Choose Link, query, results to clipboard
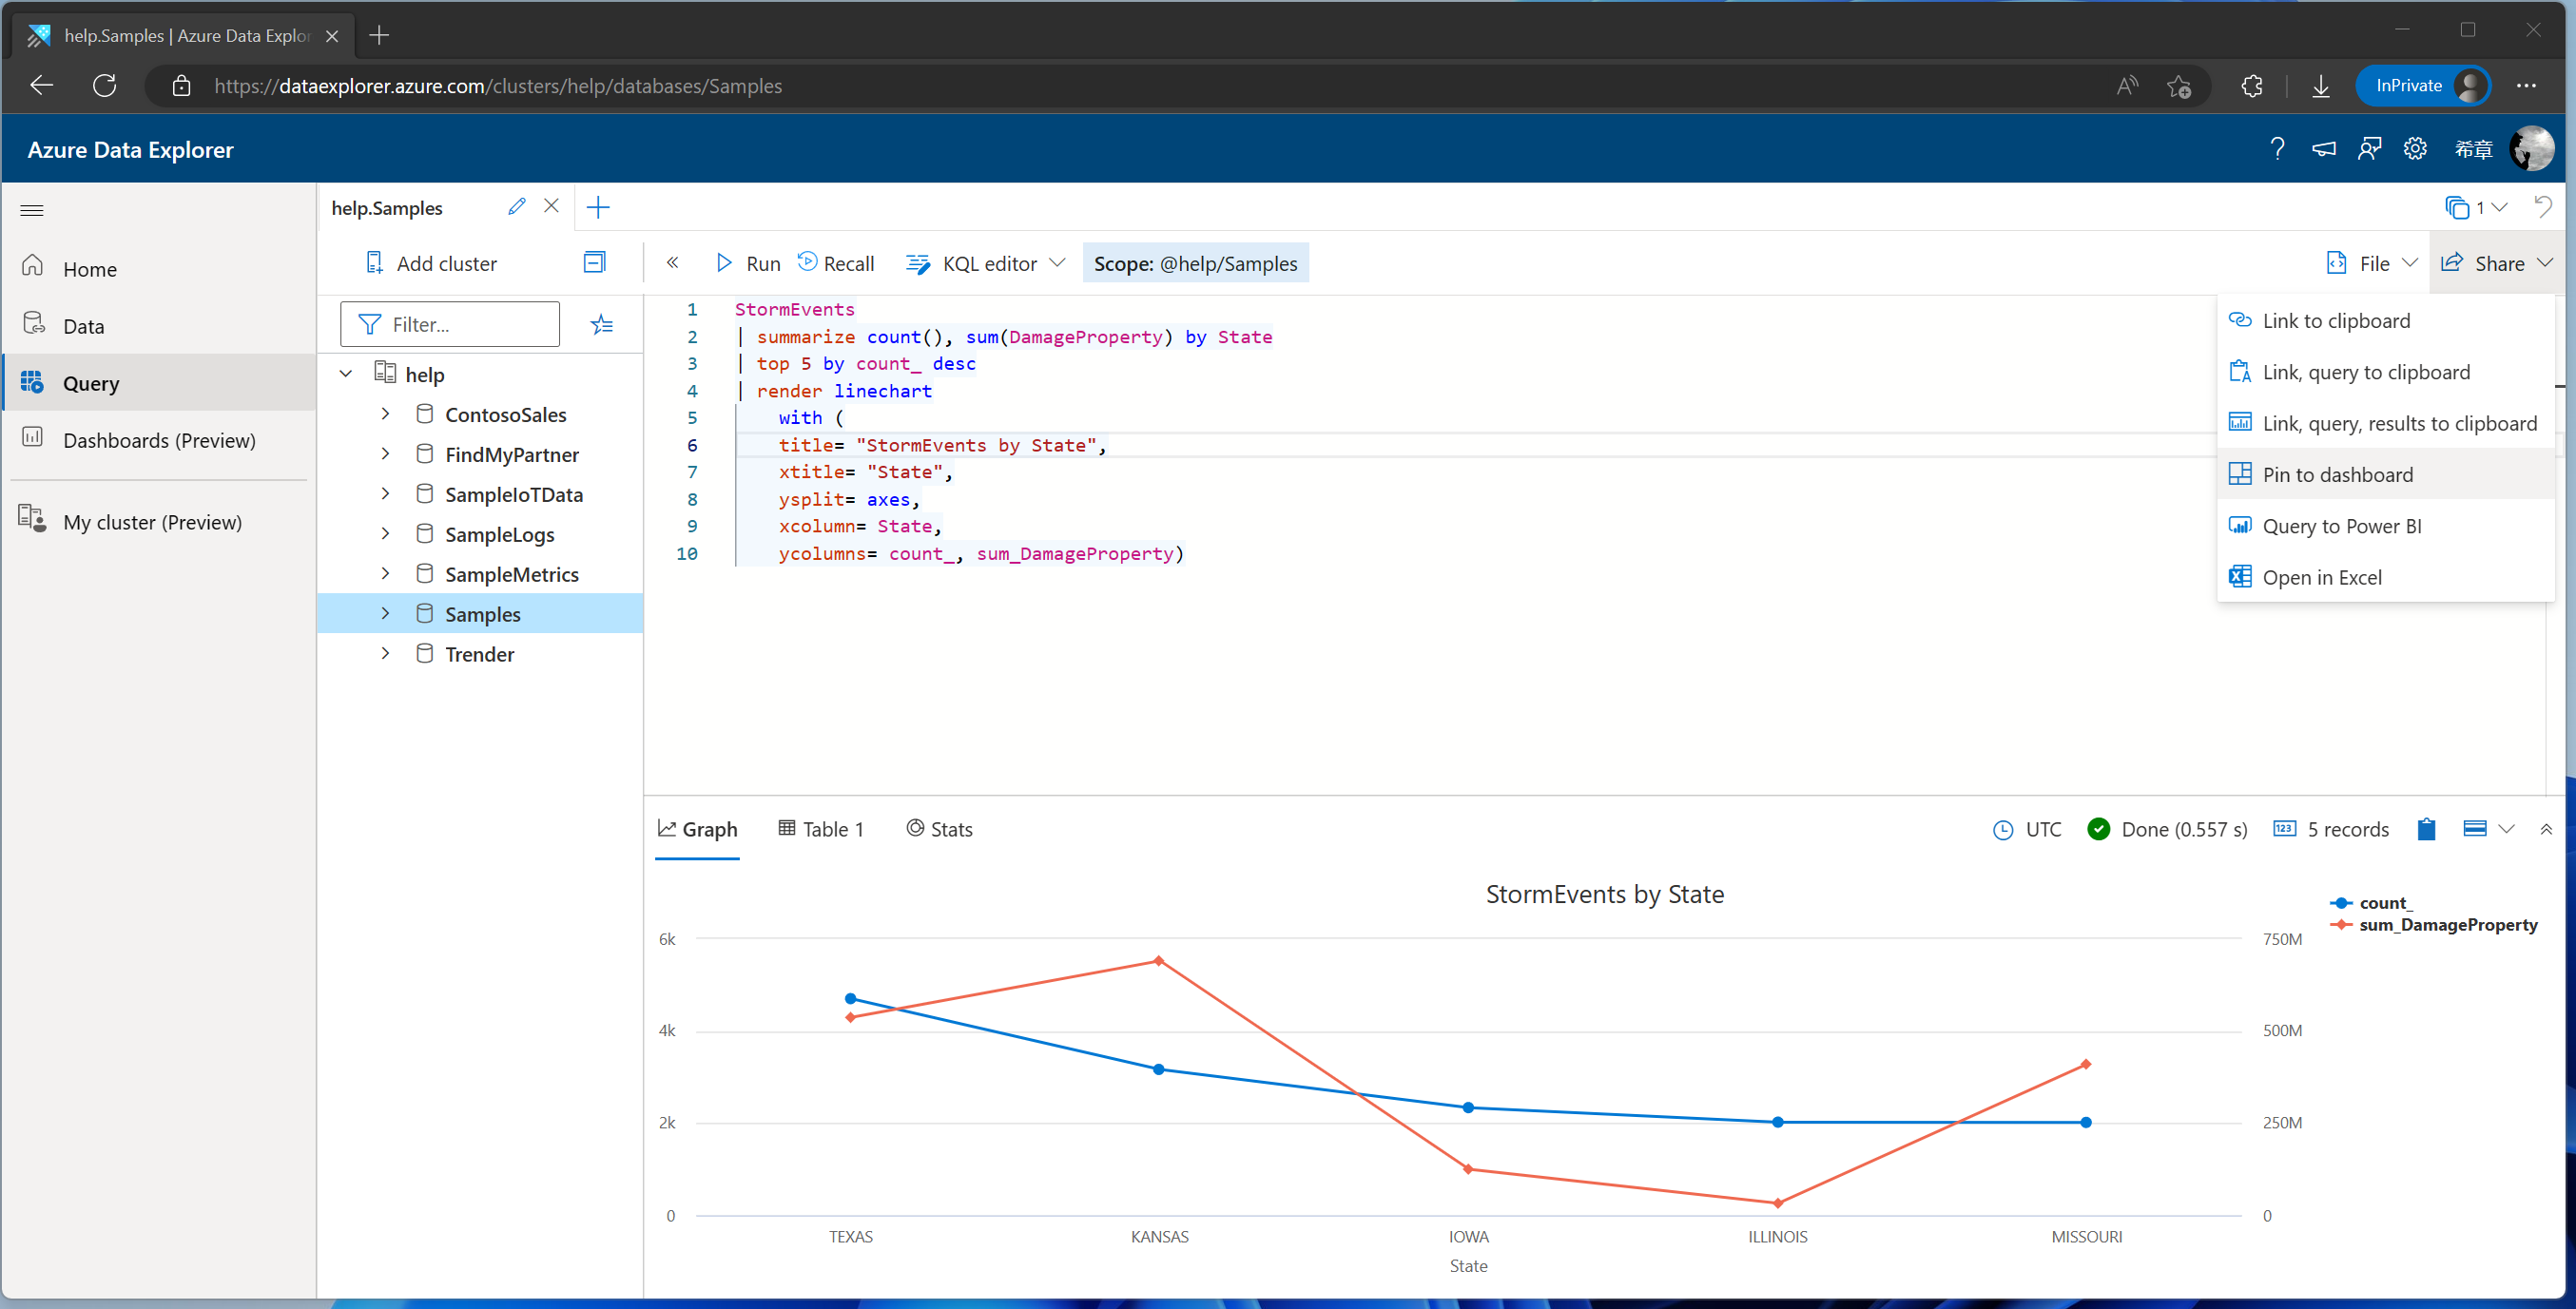 (2385, 423)
